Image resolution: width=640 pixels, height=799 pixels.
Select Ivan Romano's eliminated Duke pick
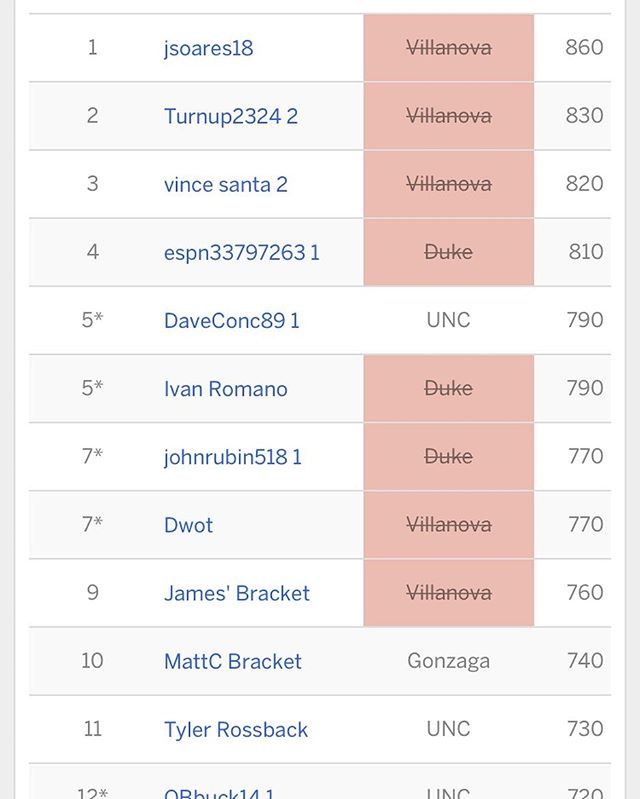pos(448,388)
